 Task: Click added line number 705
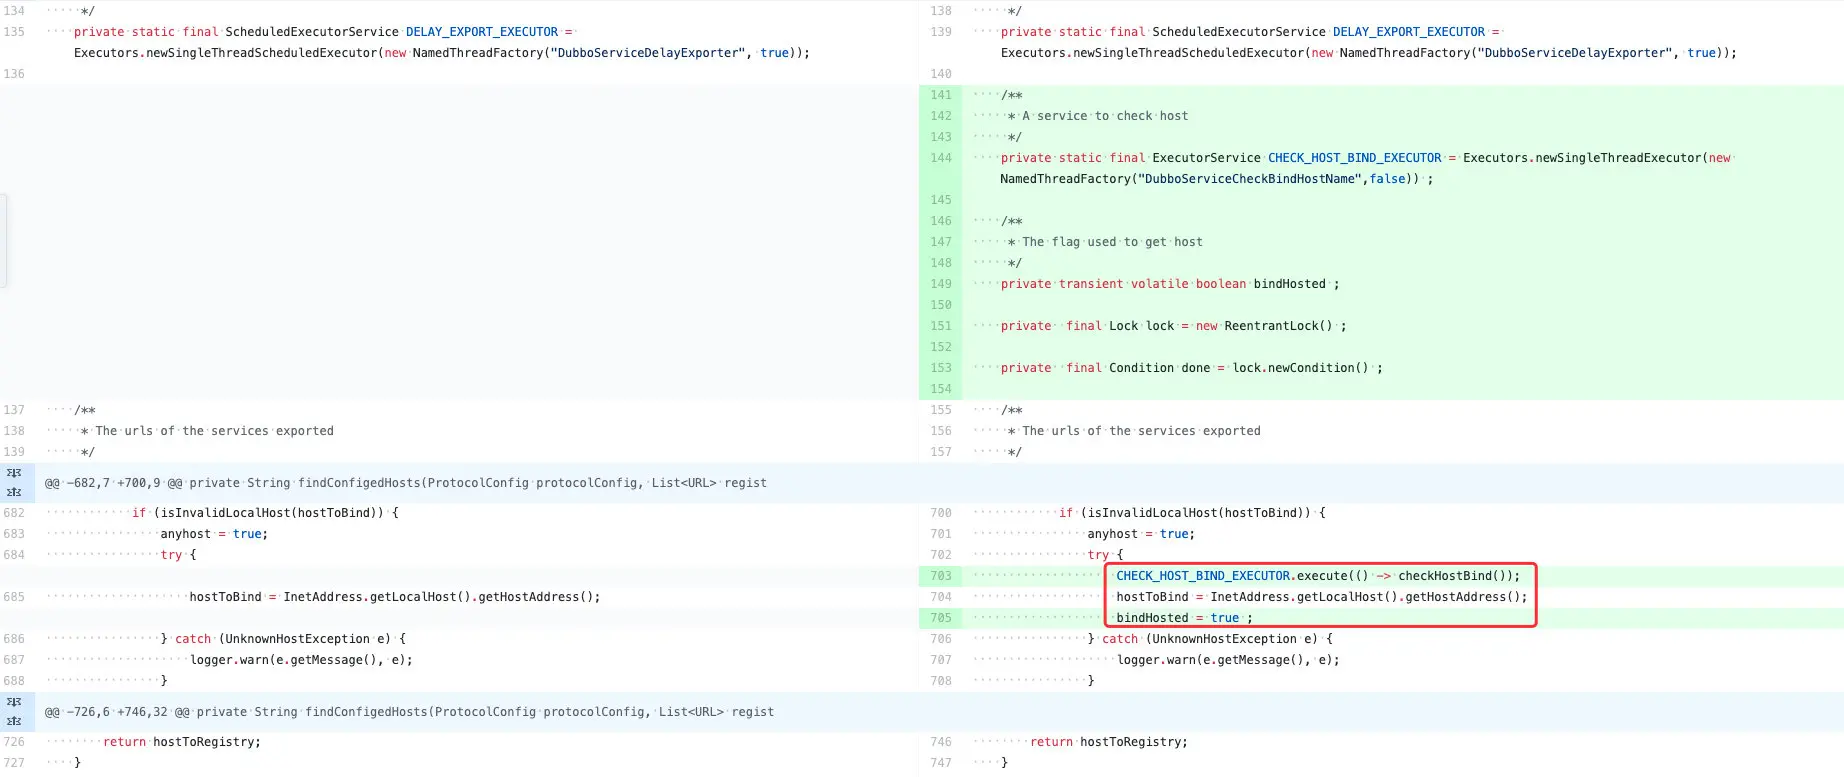click(940, 618)
